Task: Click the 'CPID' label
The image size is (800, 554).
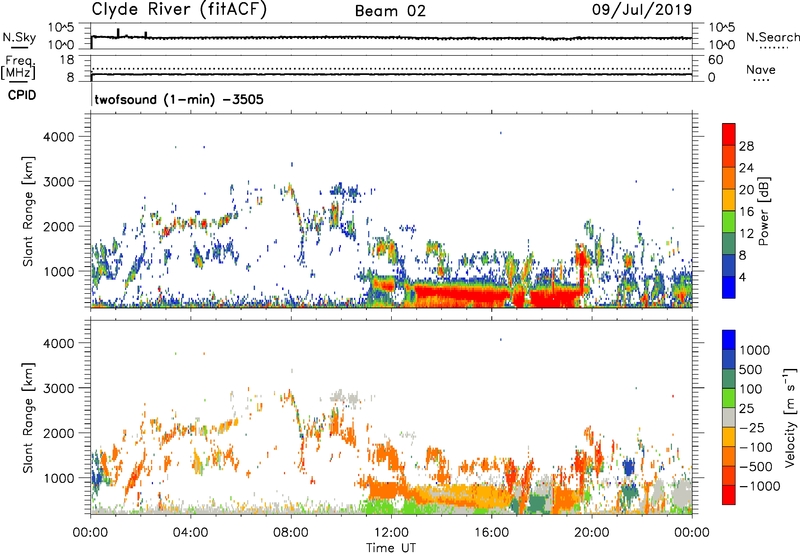Action: tap(22, 95)
